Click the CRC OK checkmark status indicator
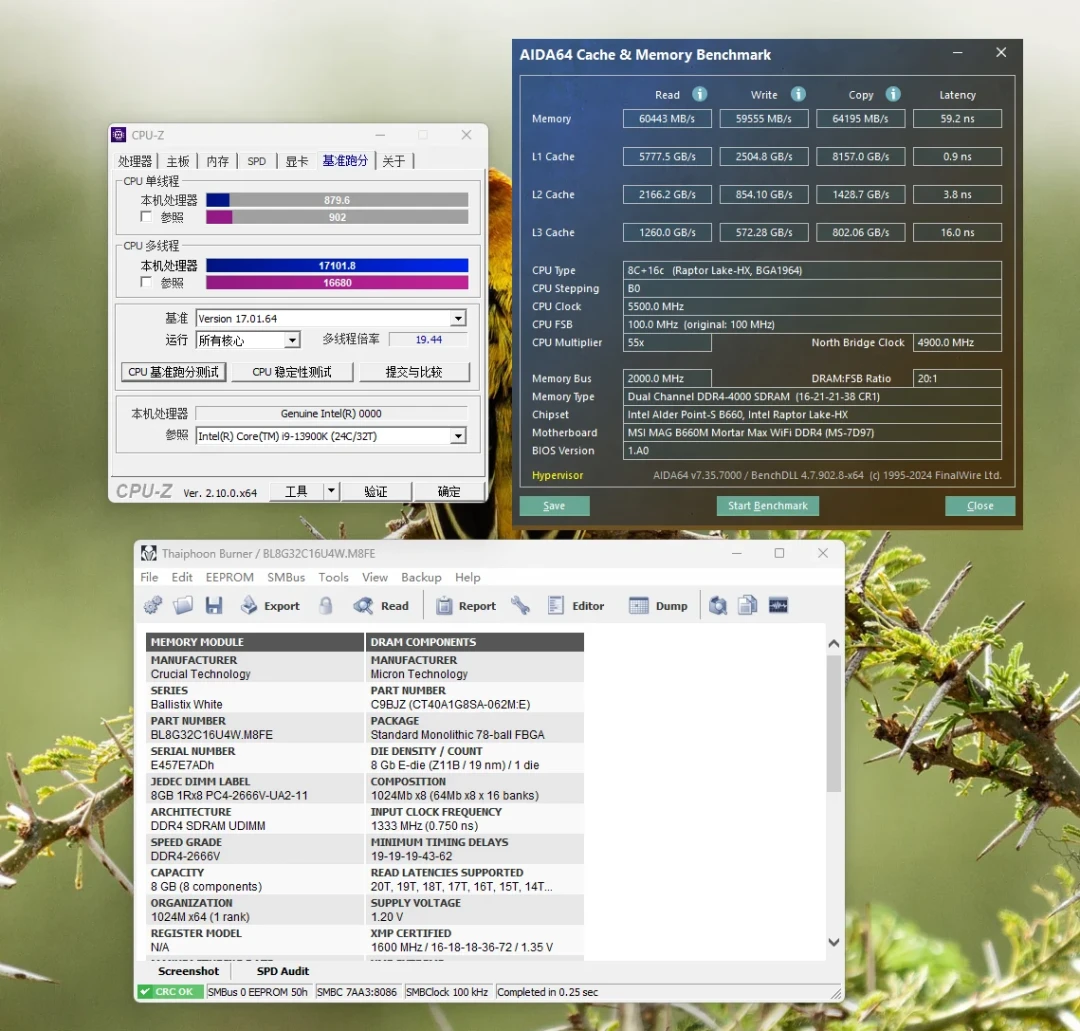Screen dimensions: 1080x1031 click(x=169, y=992)
